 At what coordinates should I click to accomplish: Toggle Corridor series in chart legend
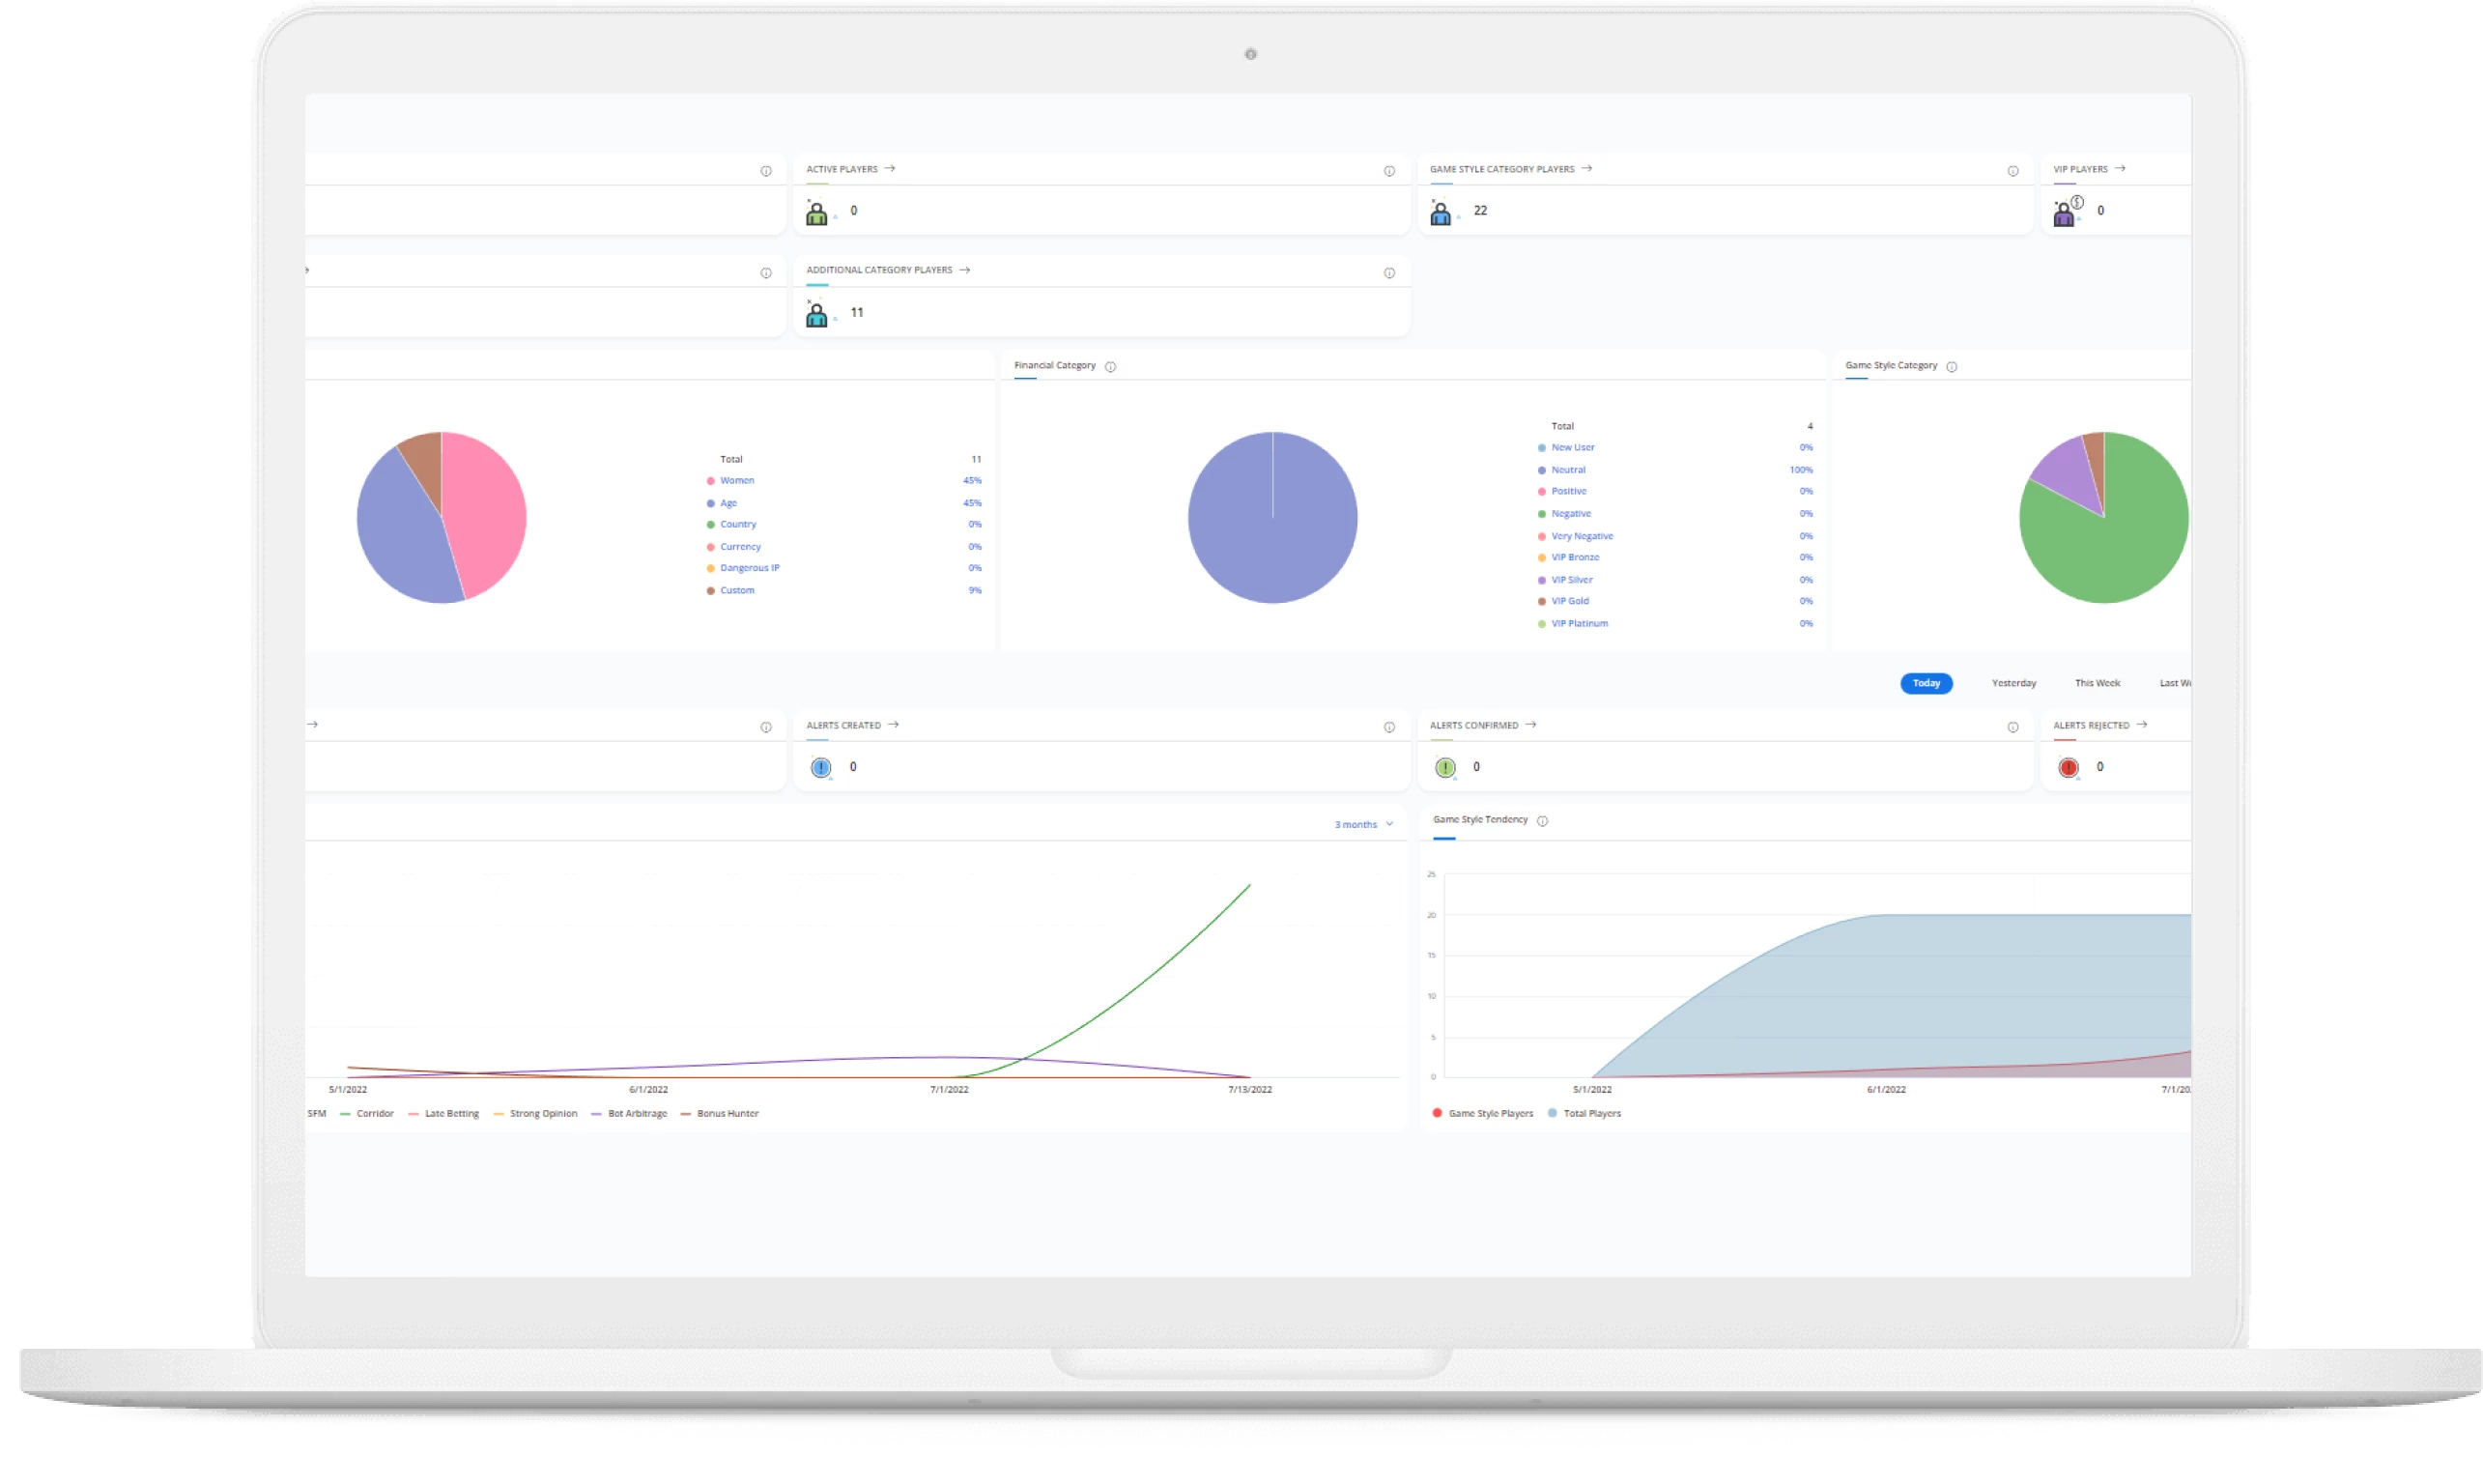(374, 1114)
